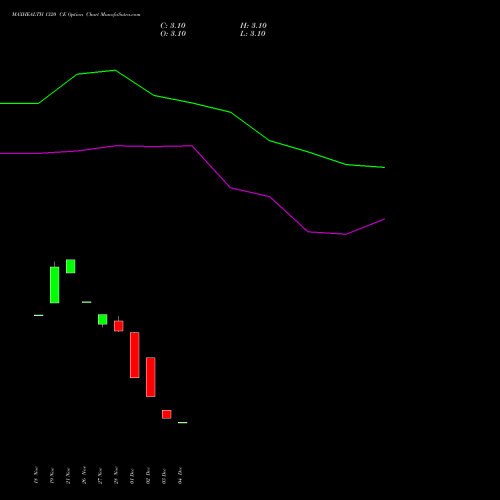The width and height of the screenshot is (500, 500).
Task: Click the "28 Nov" date axis label
Action: (116, 476)
